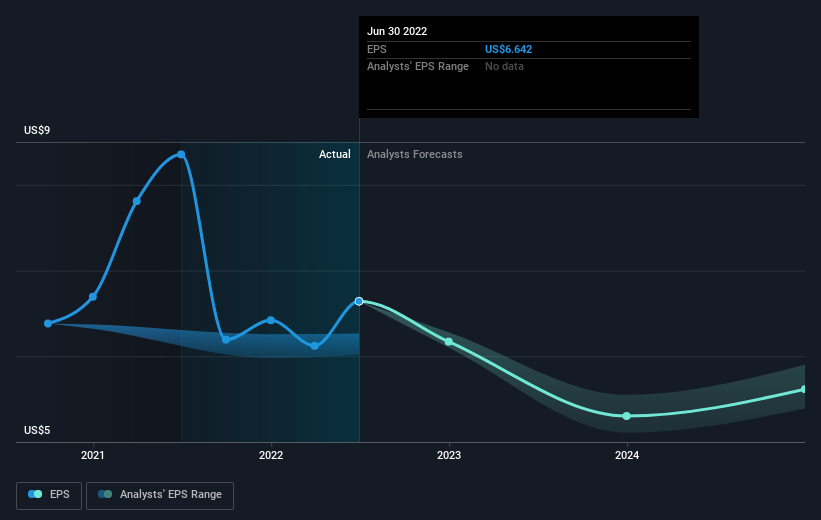Select the peak EPS data point near US$9
821x520 pixels.
pos(181,154)
